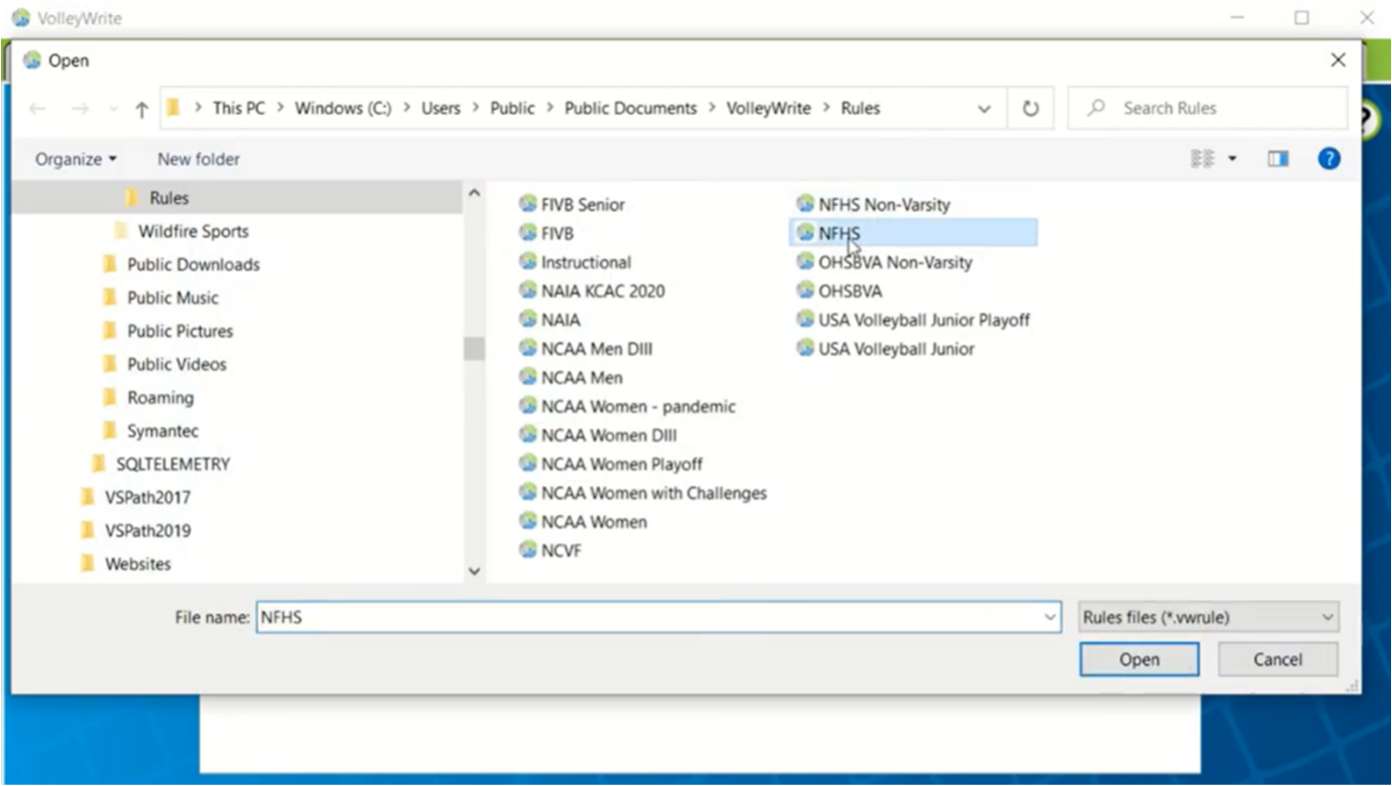
Task: Select NCAA Women - pandemic file
Action: click(x=627, y=407)
